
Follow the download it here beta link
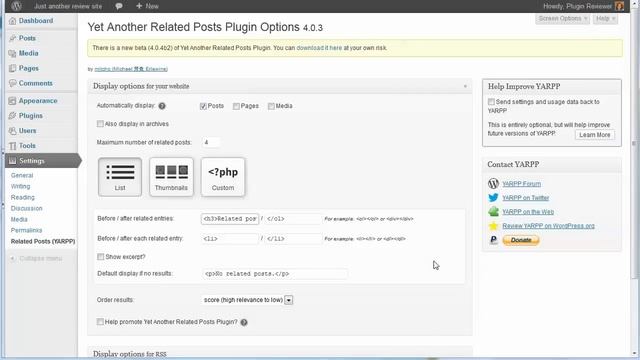tap(319, 48)
